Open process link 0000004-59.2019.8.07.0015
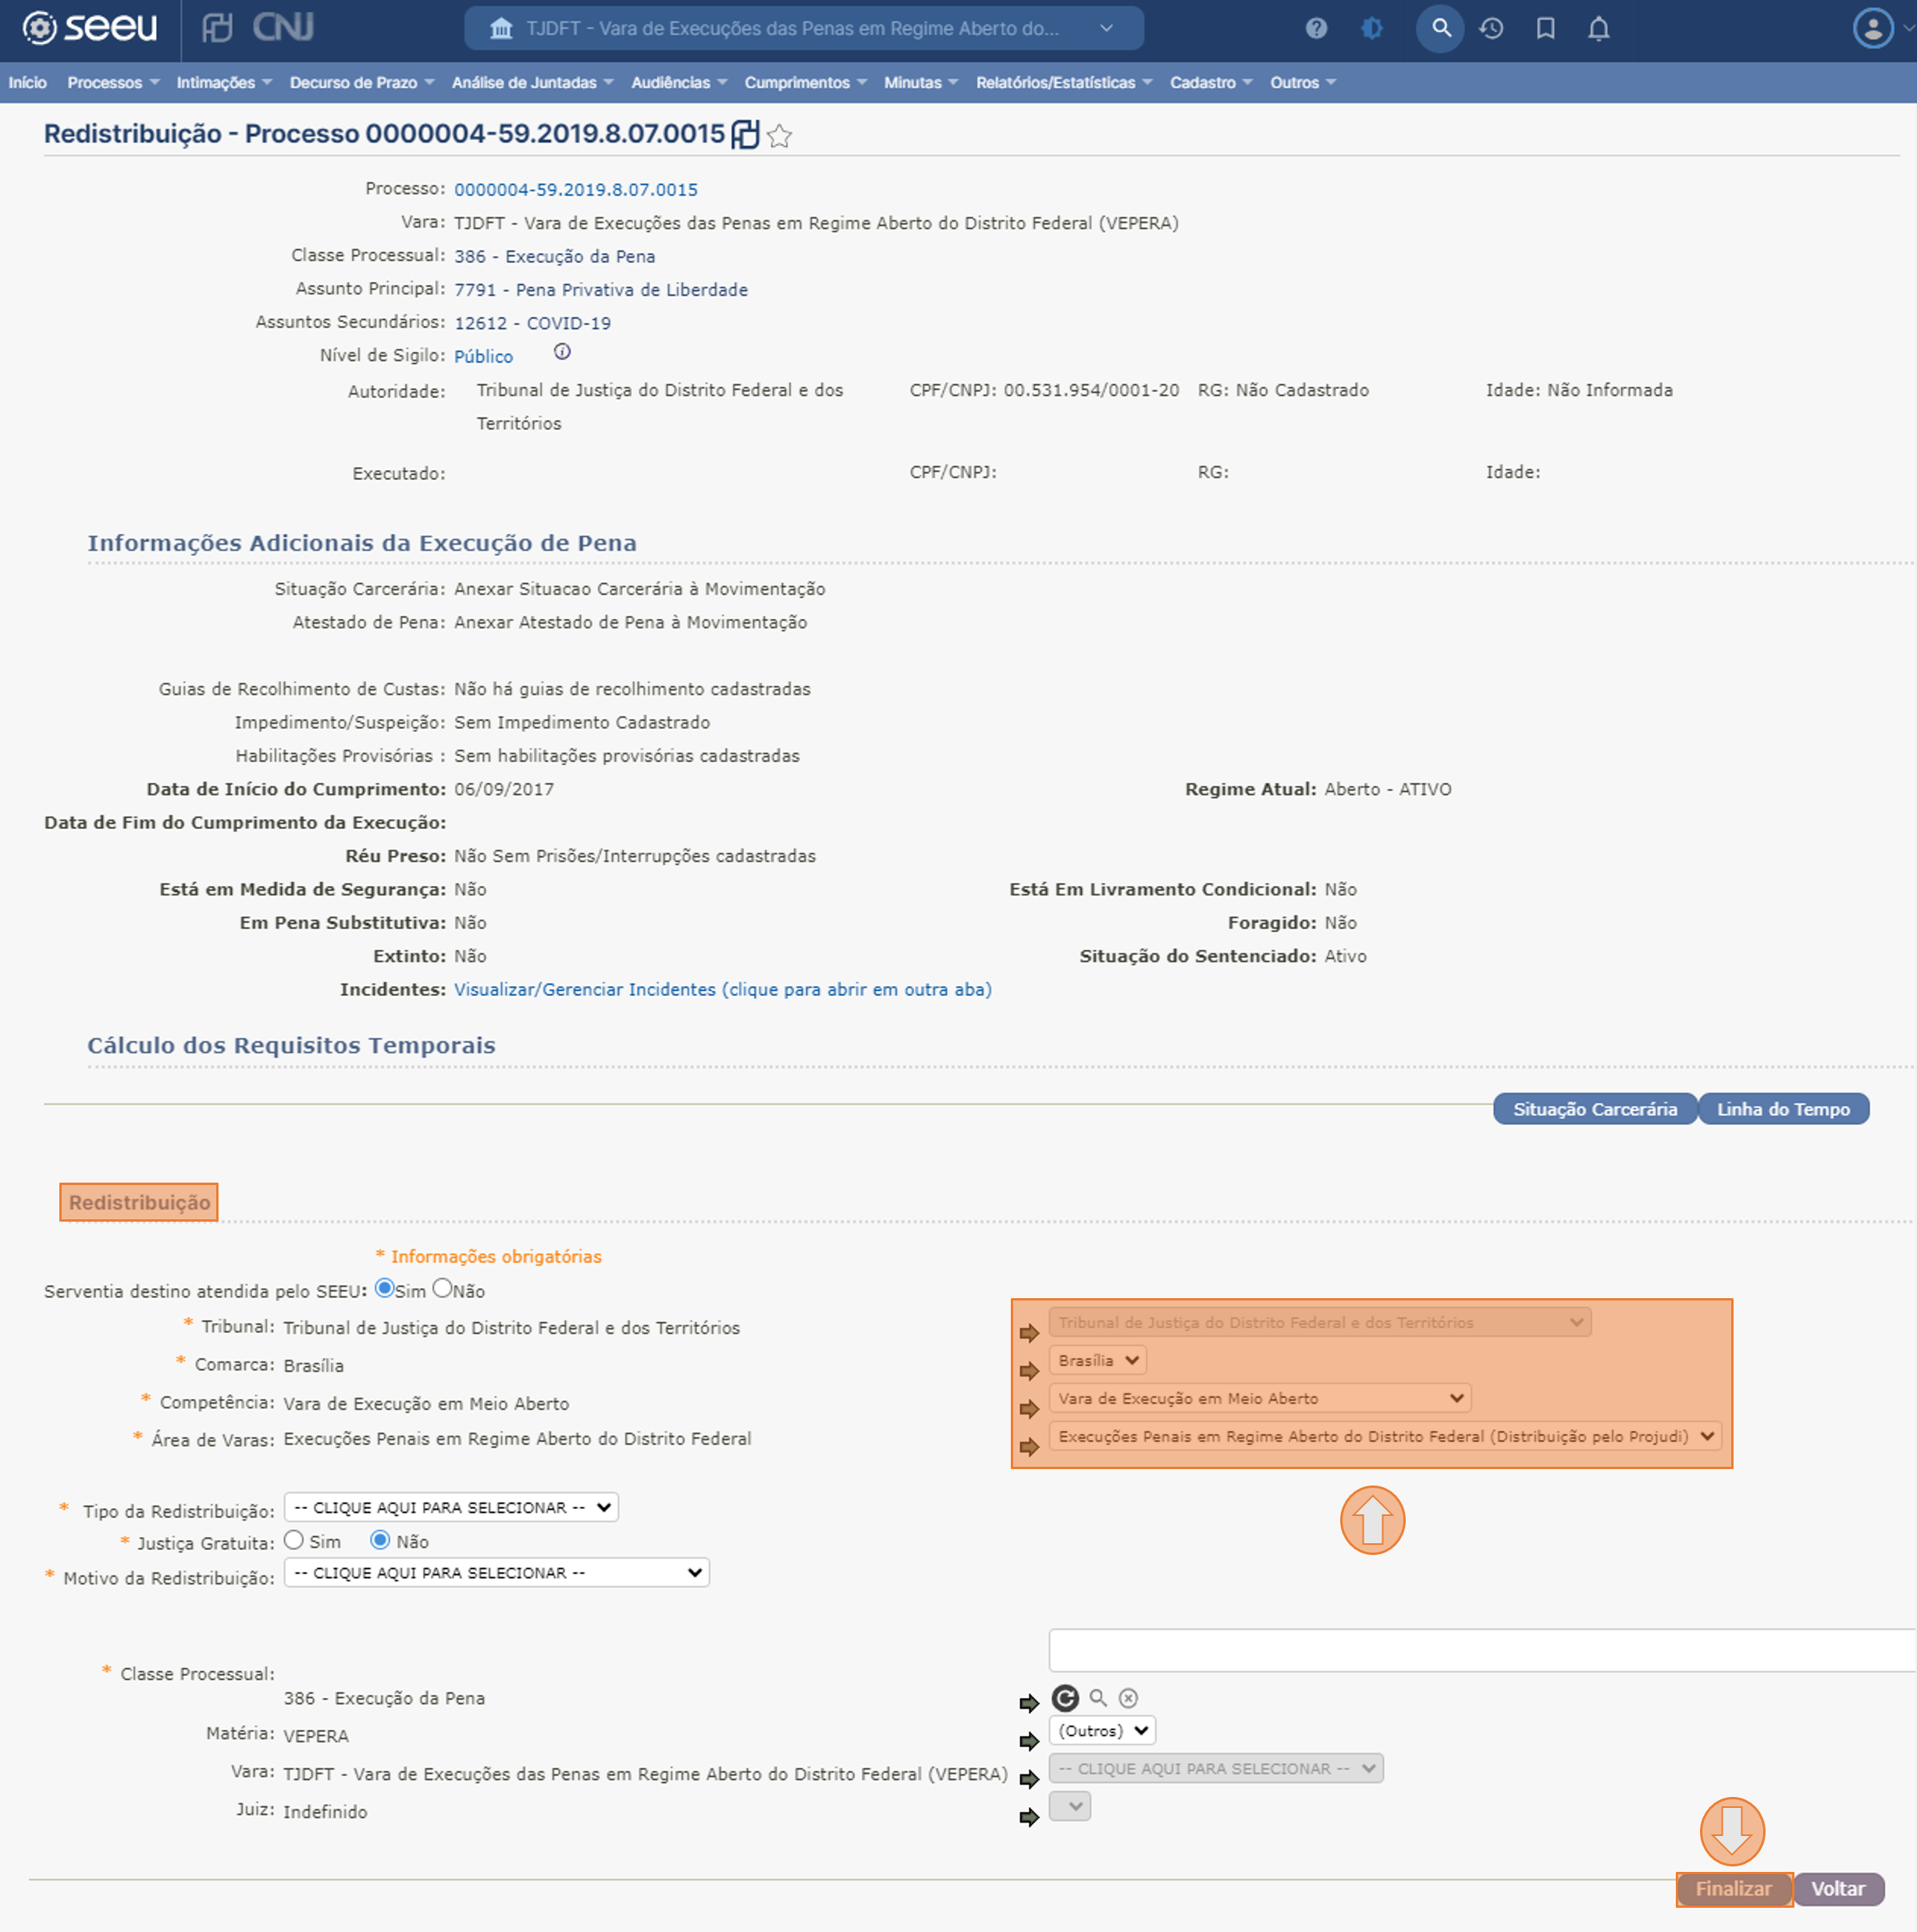 576,189
